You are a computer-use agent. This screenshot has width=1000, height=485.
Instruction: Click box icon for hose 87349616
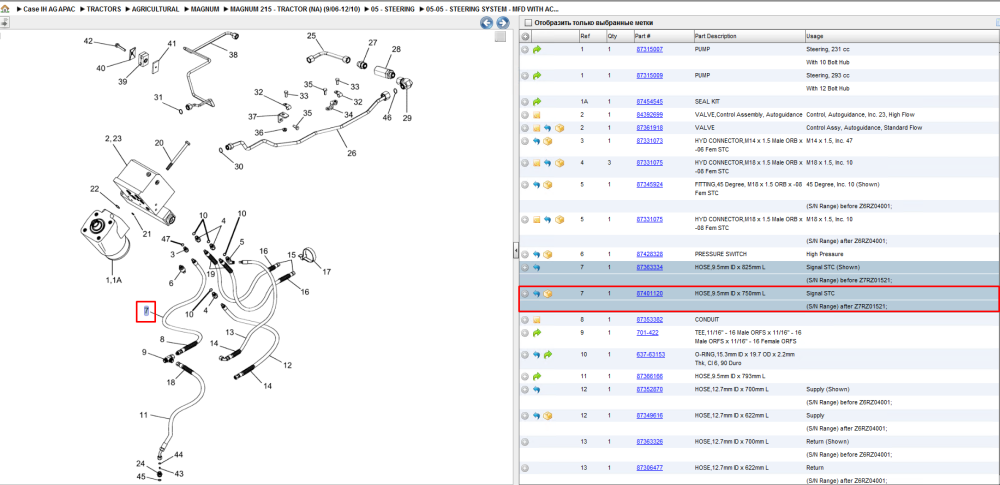coord(547,415)
